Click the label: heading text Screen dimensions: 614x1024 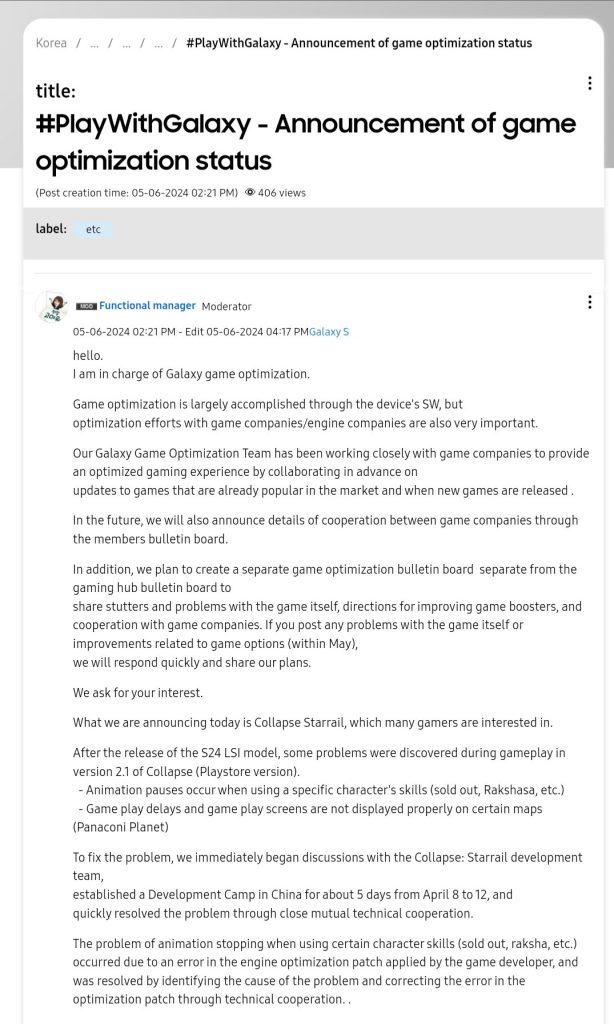point(51,229)
